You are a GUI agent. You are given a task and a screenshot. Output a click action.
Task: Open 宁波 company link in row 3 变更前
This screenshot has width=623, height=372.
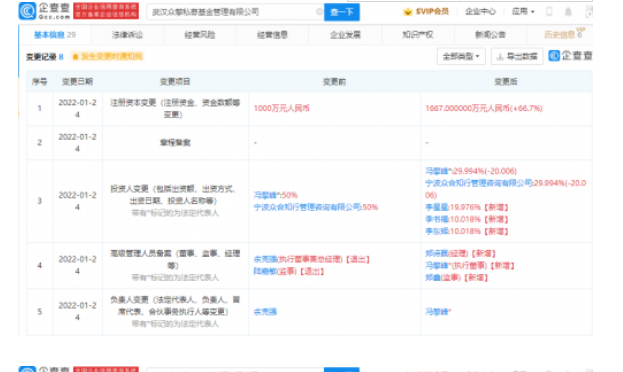click(x=307, y=207)
